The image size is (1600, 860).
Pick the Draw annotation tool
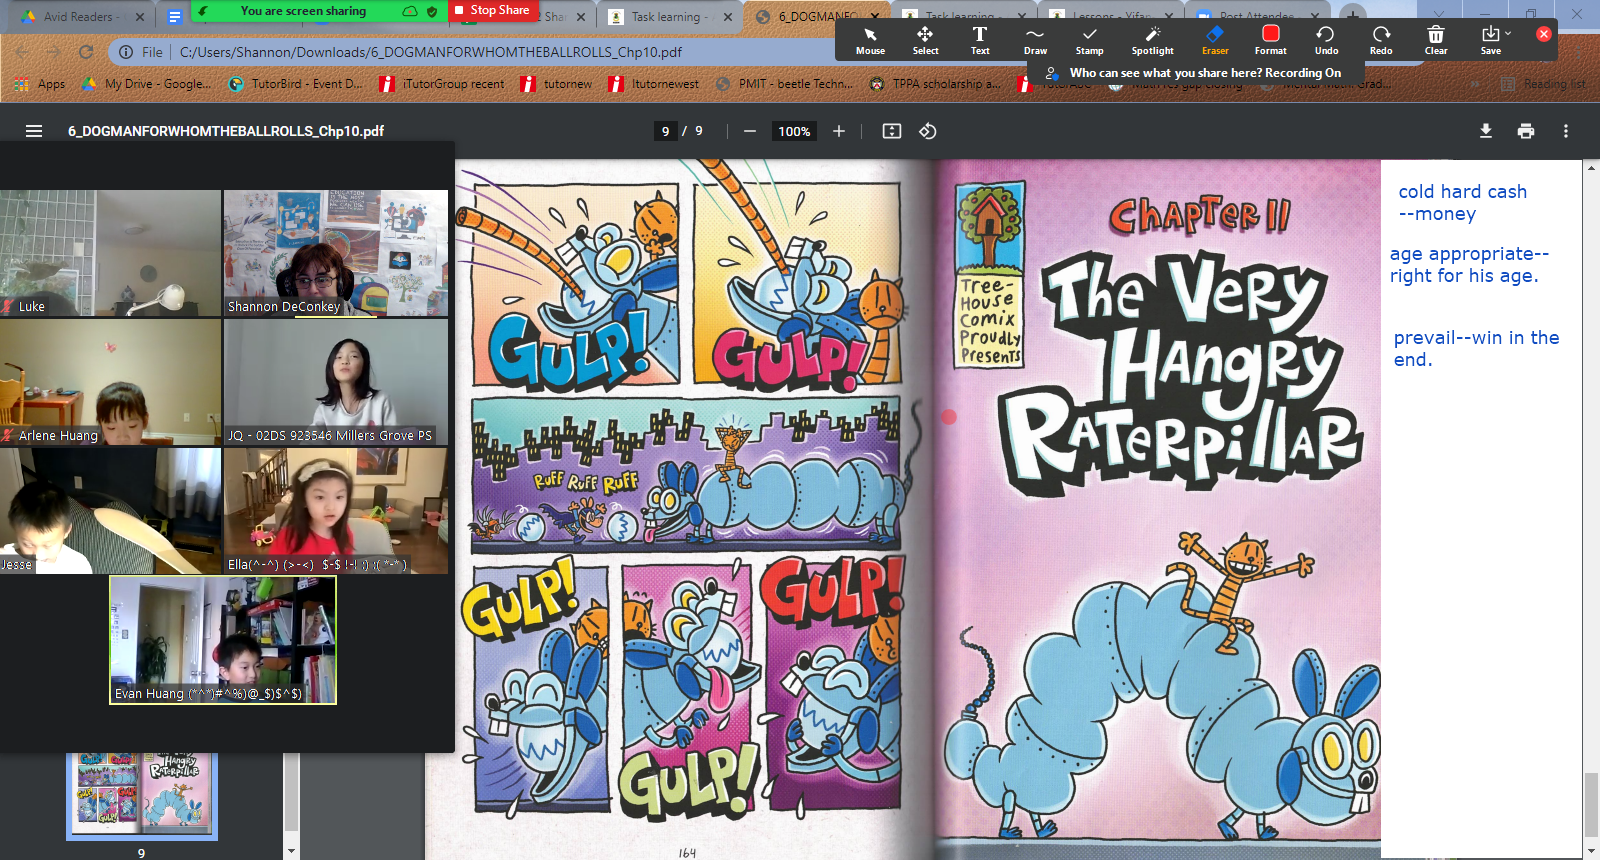tap(1035, 41)
